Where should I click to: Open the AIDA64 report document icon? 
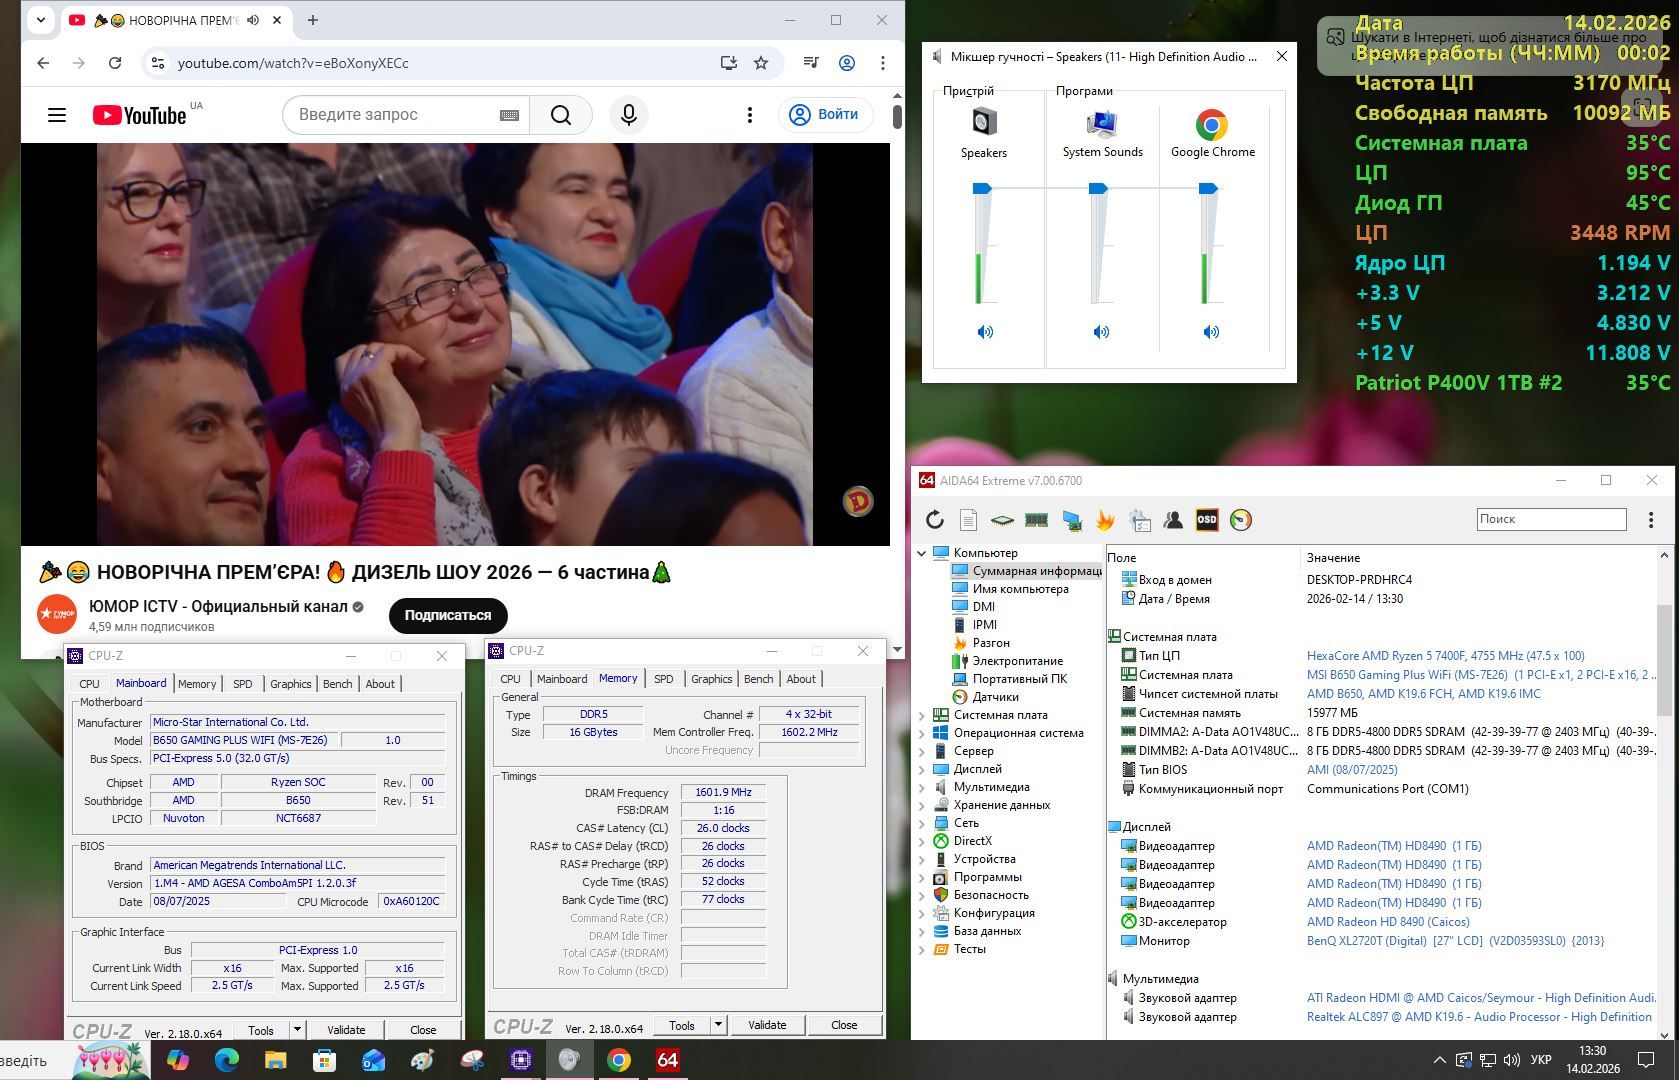(x=968, y=520)
